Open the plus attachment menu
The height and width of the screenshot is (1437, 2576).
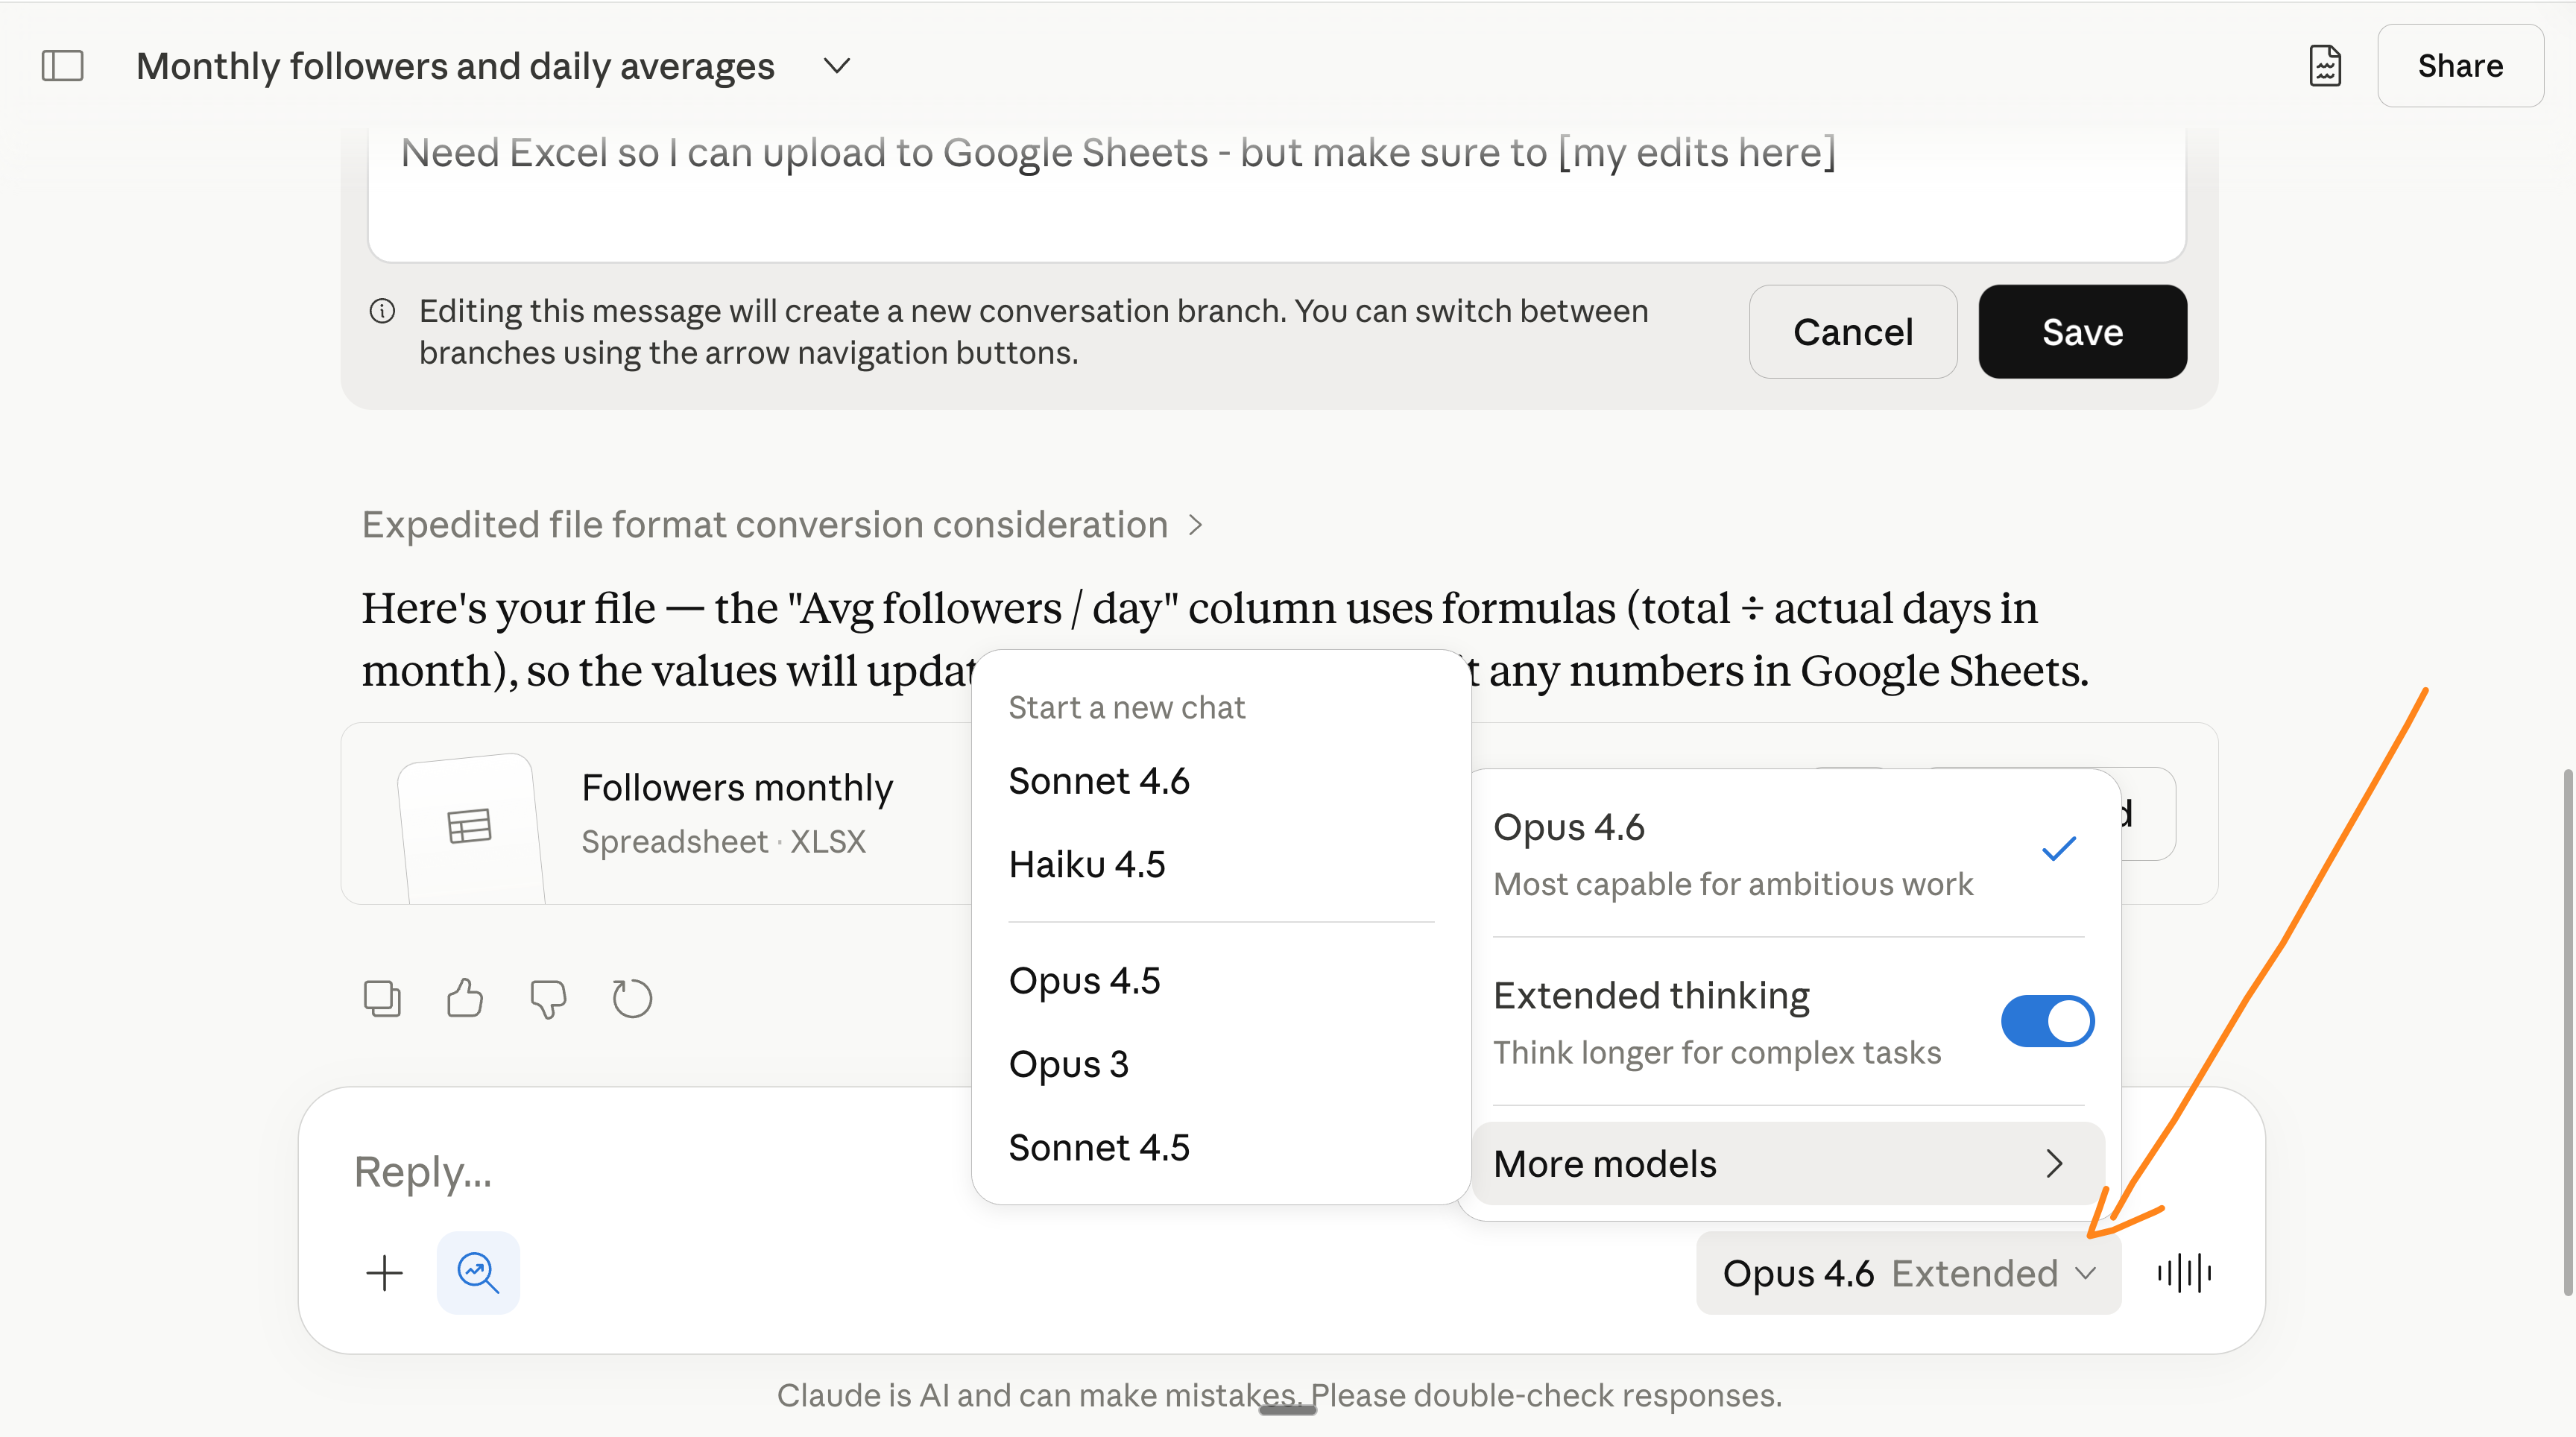384,1273
